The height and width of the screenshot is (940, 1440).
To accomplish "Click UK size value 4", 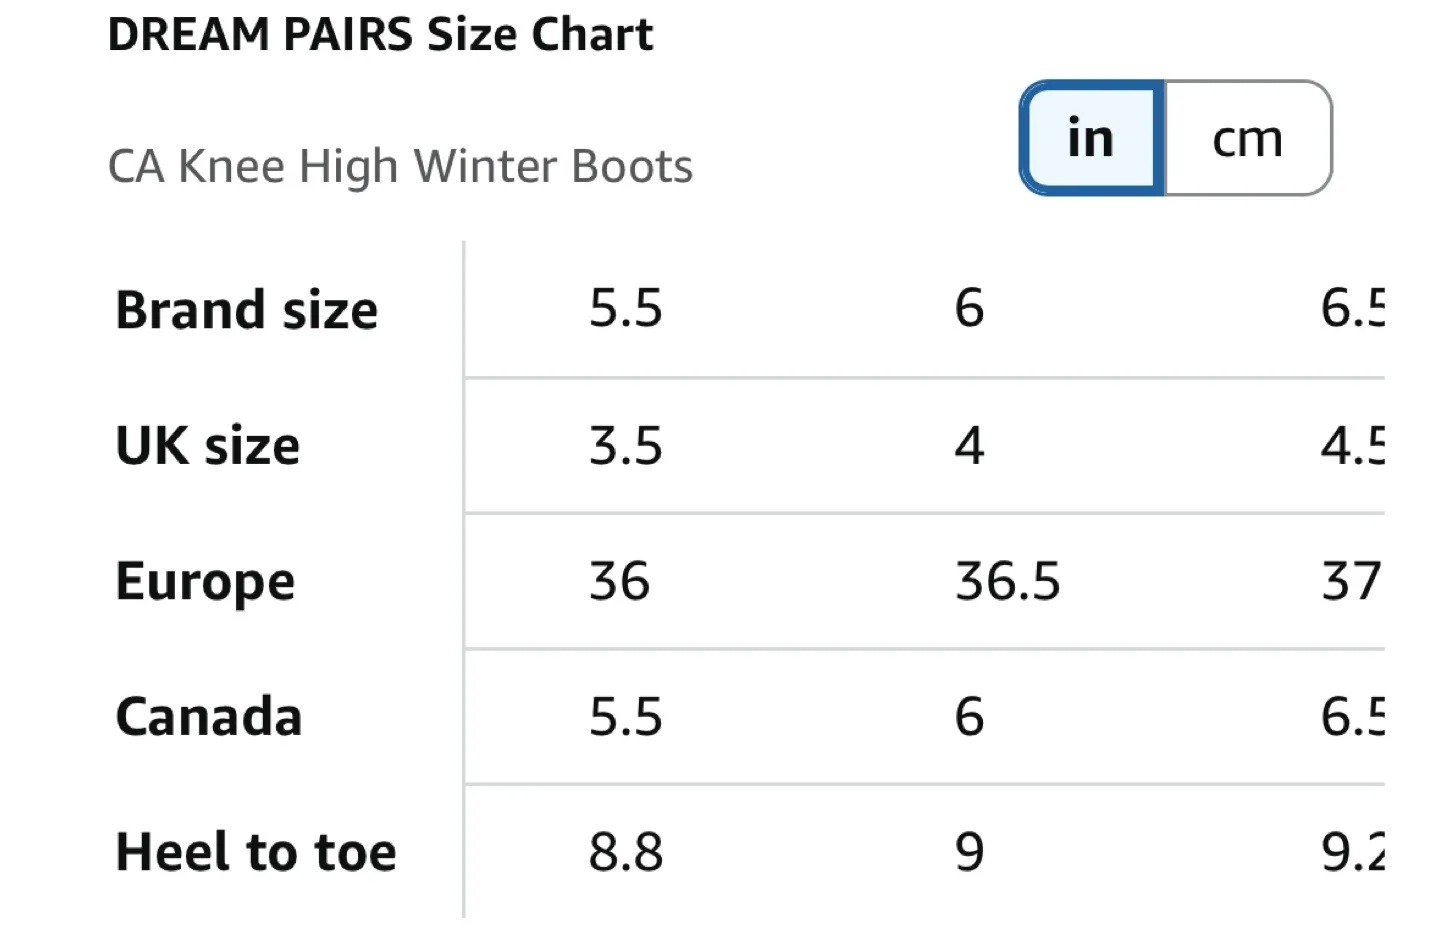I will (x=968, y=446).
